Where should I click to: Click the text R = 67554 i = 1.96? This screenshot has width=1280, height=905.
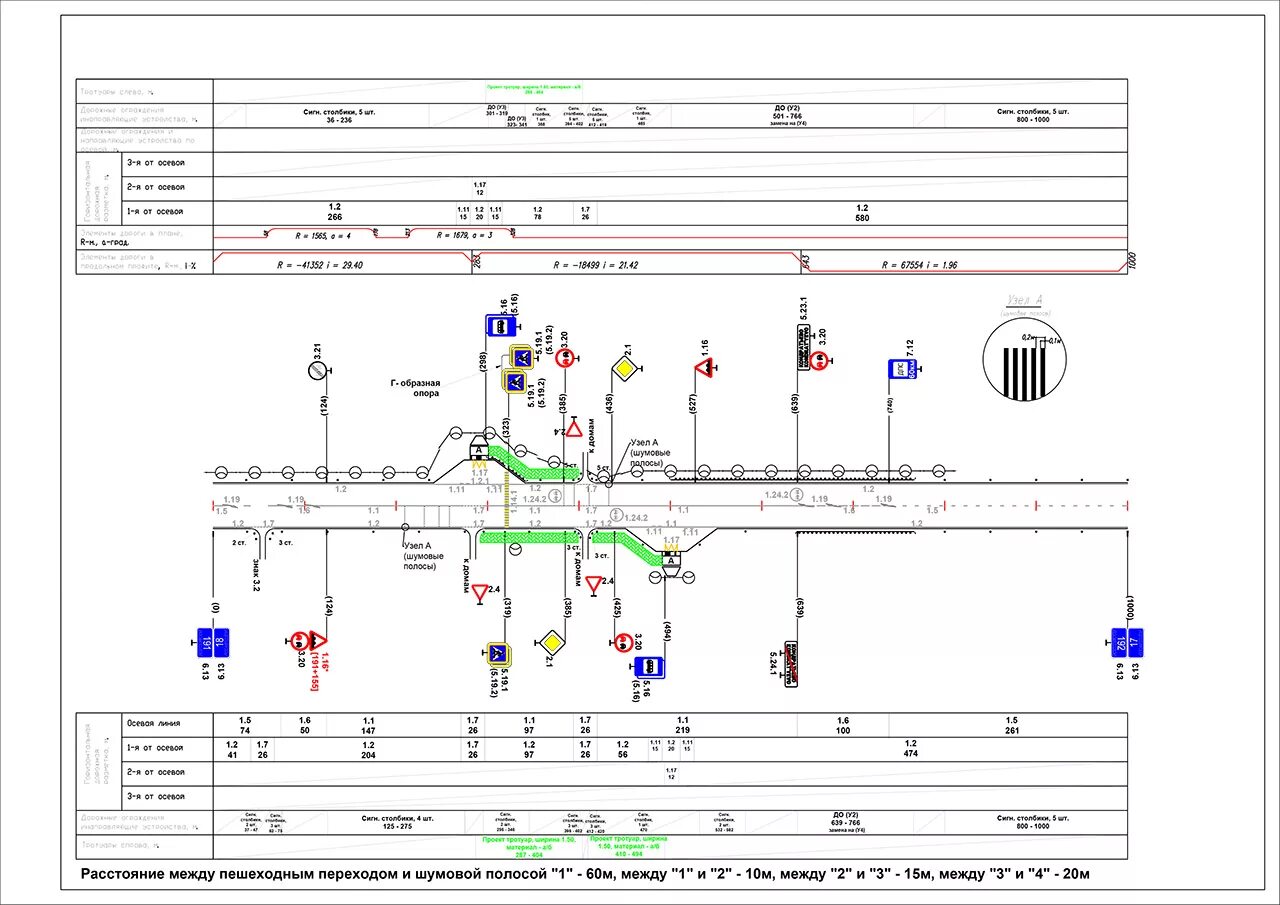click(x=920, y=266)
